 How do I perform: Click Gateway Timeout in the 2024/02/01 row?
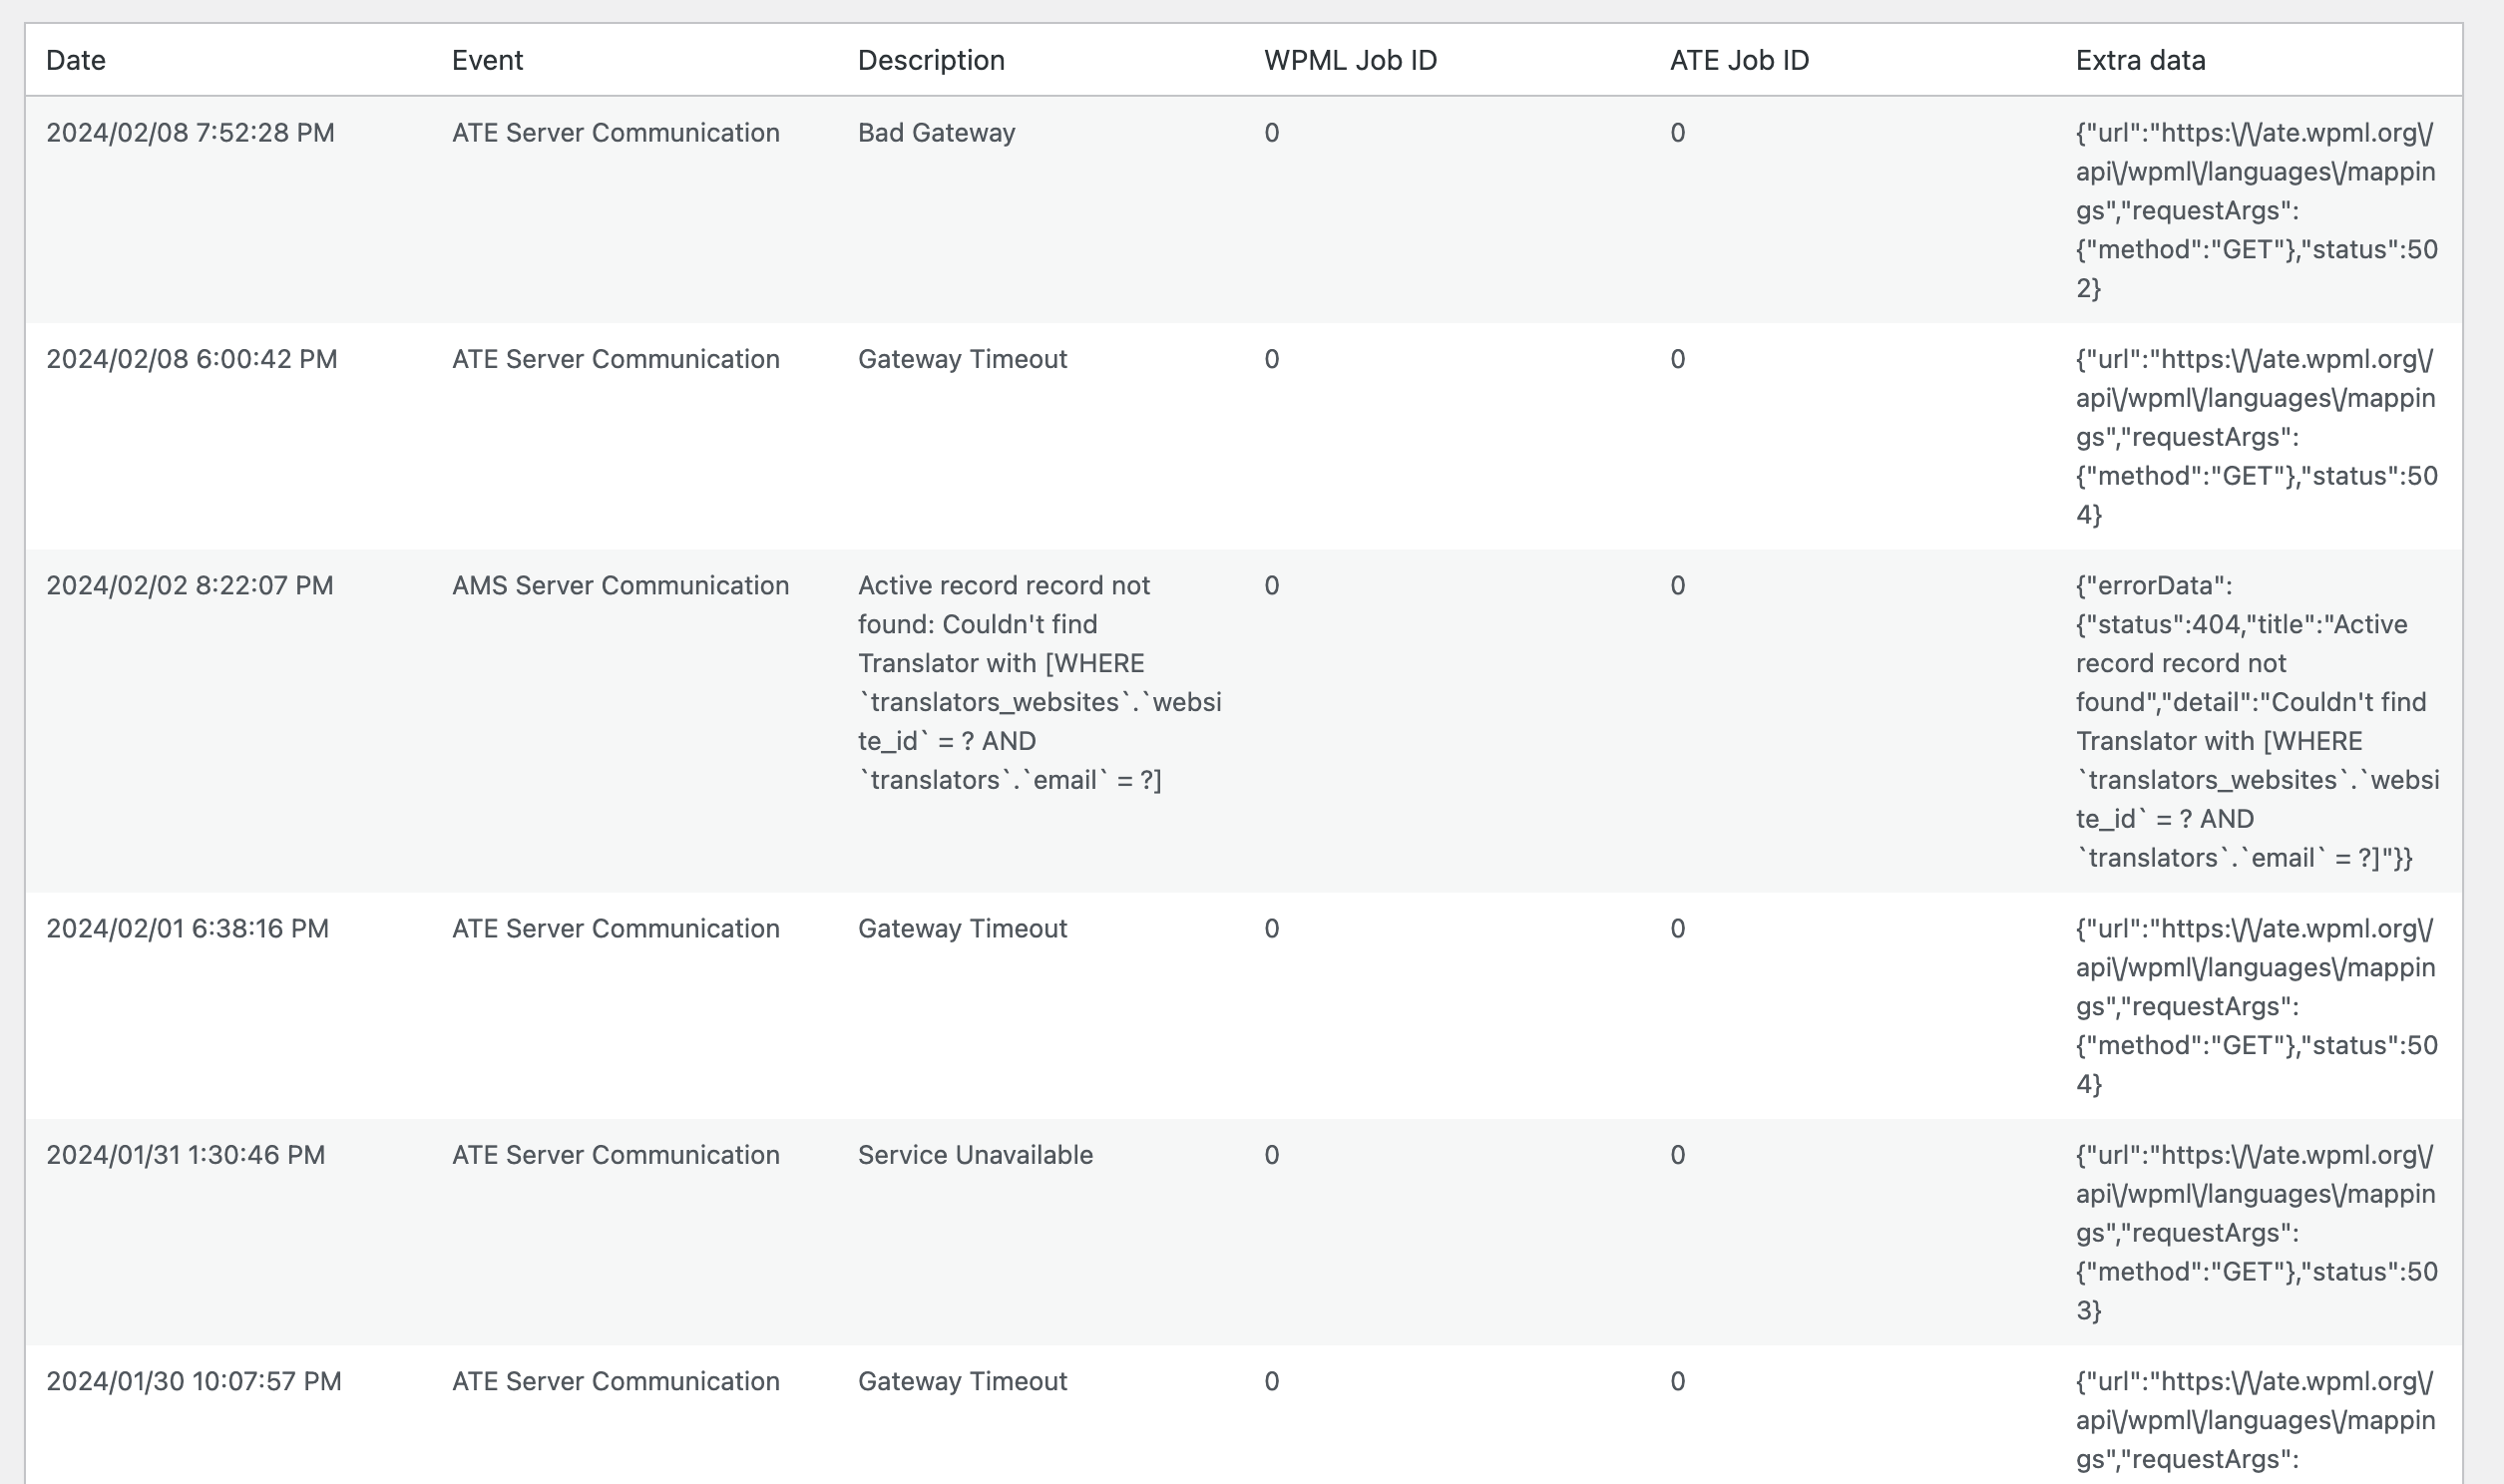[962, 928]
